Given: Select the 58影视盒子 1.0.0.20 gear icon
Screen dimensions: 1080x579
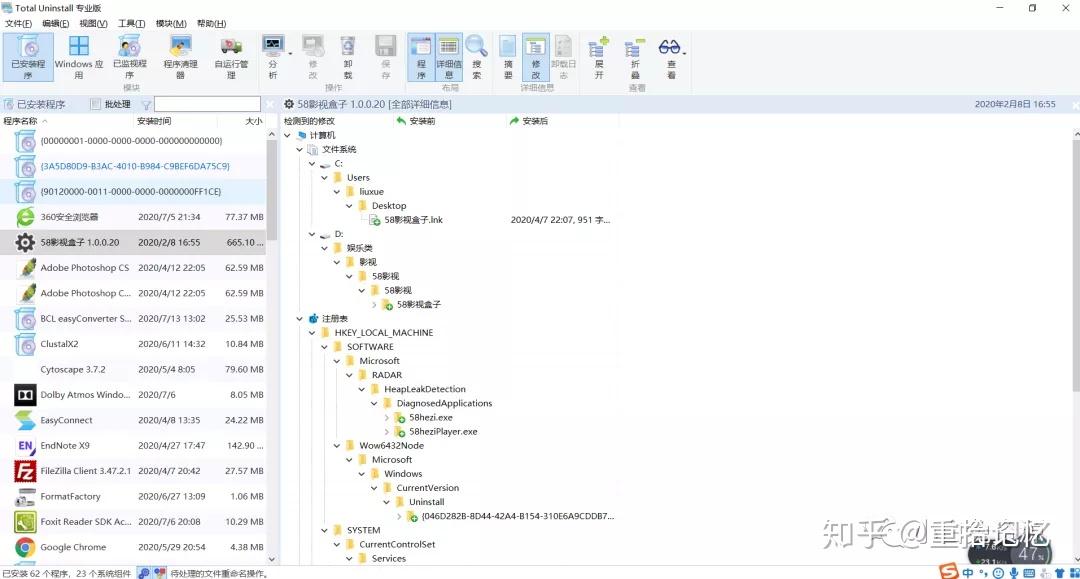Looking at the screenshot, I should pyautogui.click(x=25, y=242).
